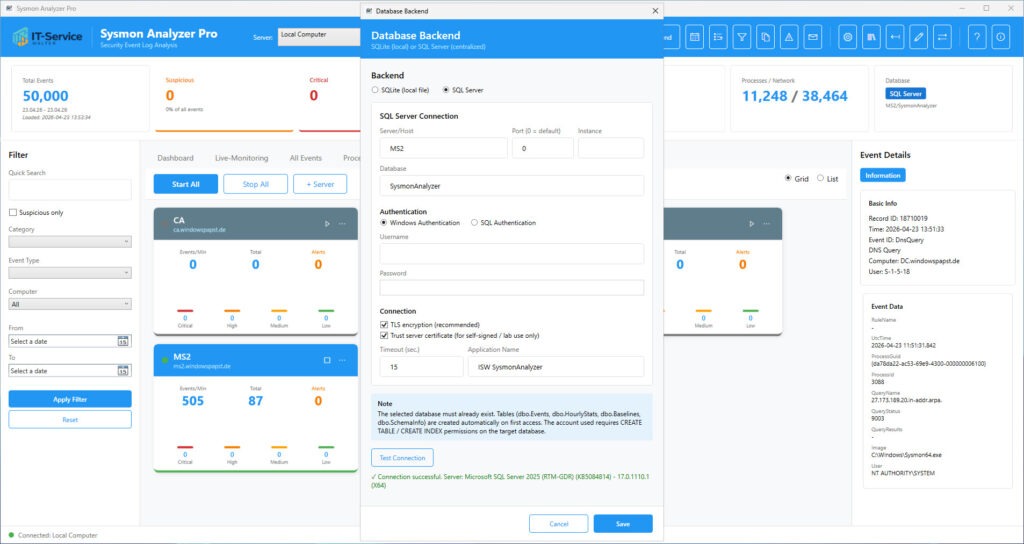Click the Username field
Viewport: 1024px width, 544px height.
coord(512,254)
